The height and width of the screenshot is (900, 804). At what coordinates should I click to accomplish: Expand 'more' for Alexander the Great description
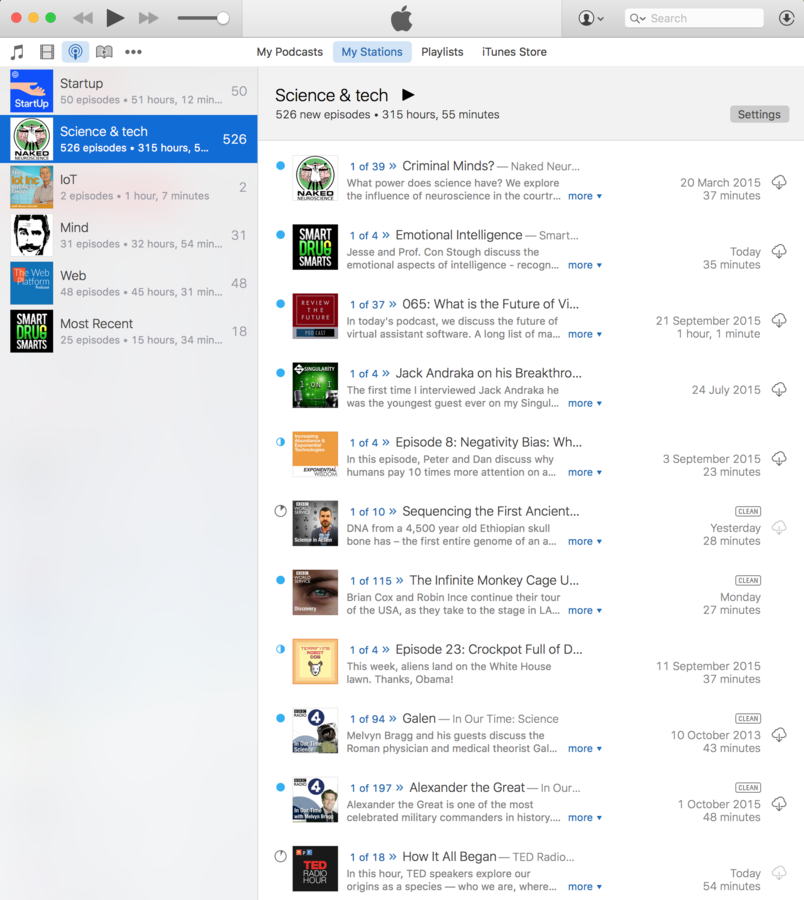(585, 817)
